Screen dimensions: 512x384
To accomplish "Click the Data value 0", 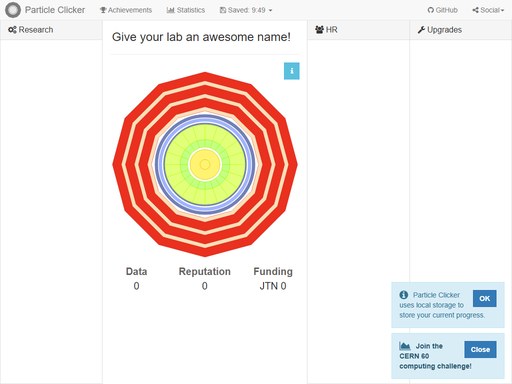I will point(136,286).
